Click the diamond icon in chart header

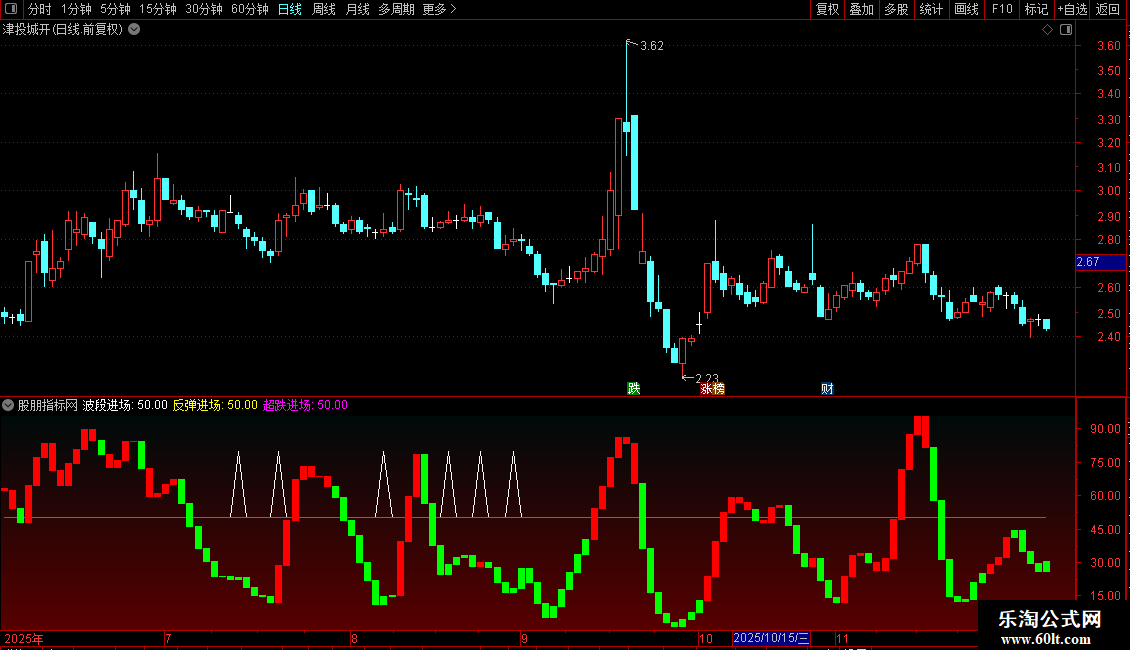point(1048,30)
